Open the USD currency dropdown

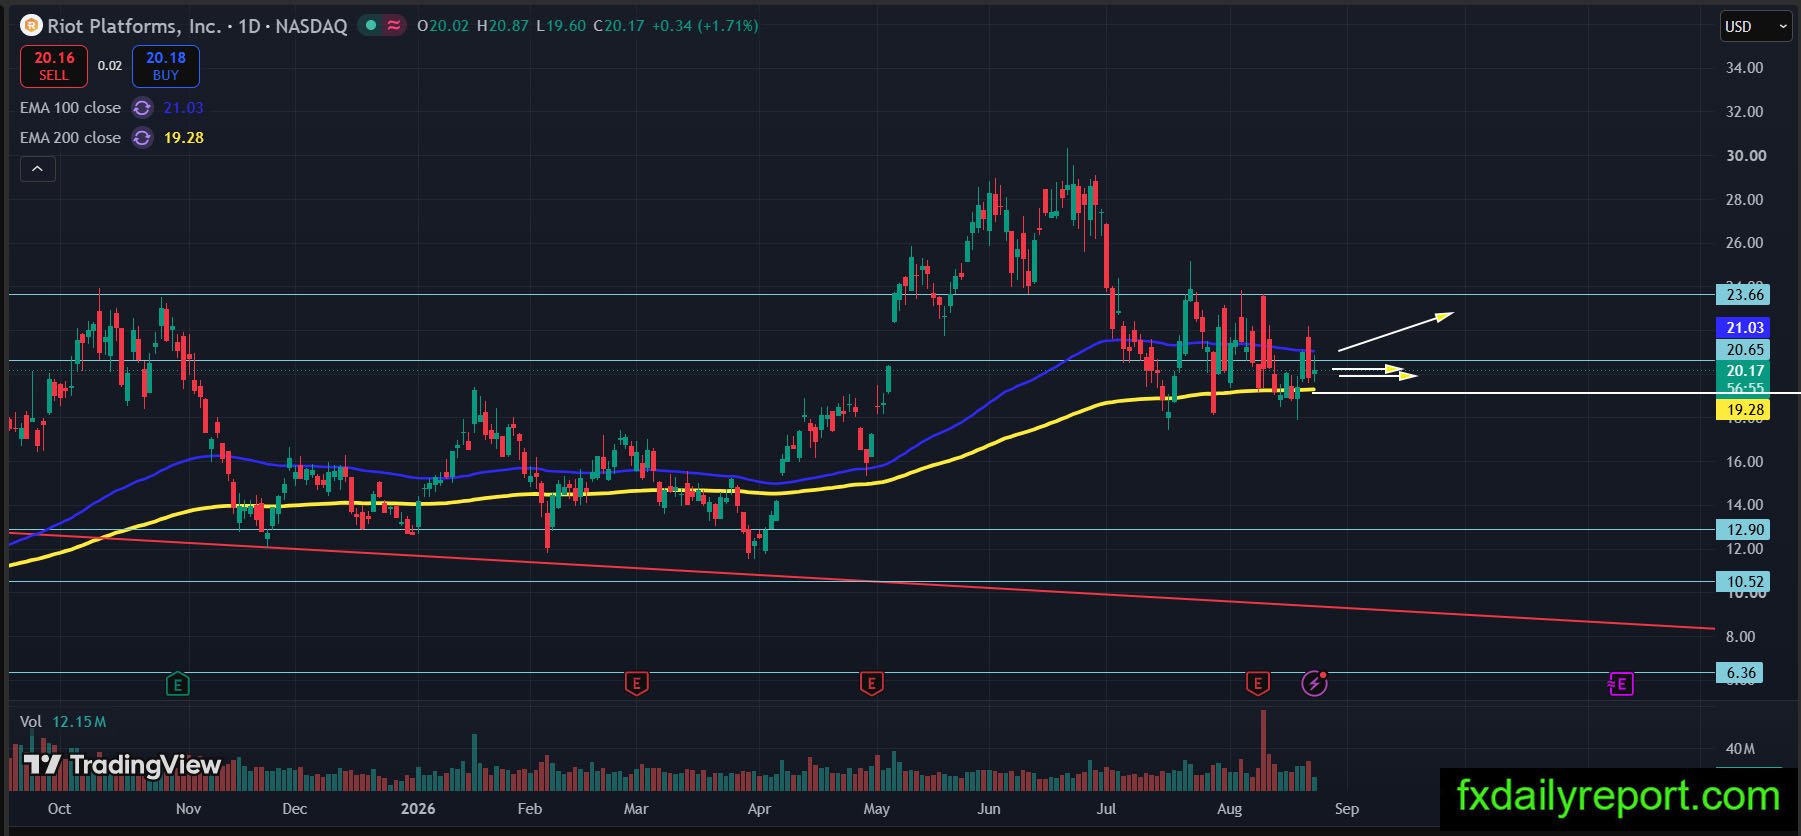tap(1755, 27)
